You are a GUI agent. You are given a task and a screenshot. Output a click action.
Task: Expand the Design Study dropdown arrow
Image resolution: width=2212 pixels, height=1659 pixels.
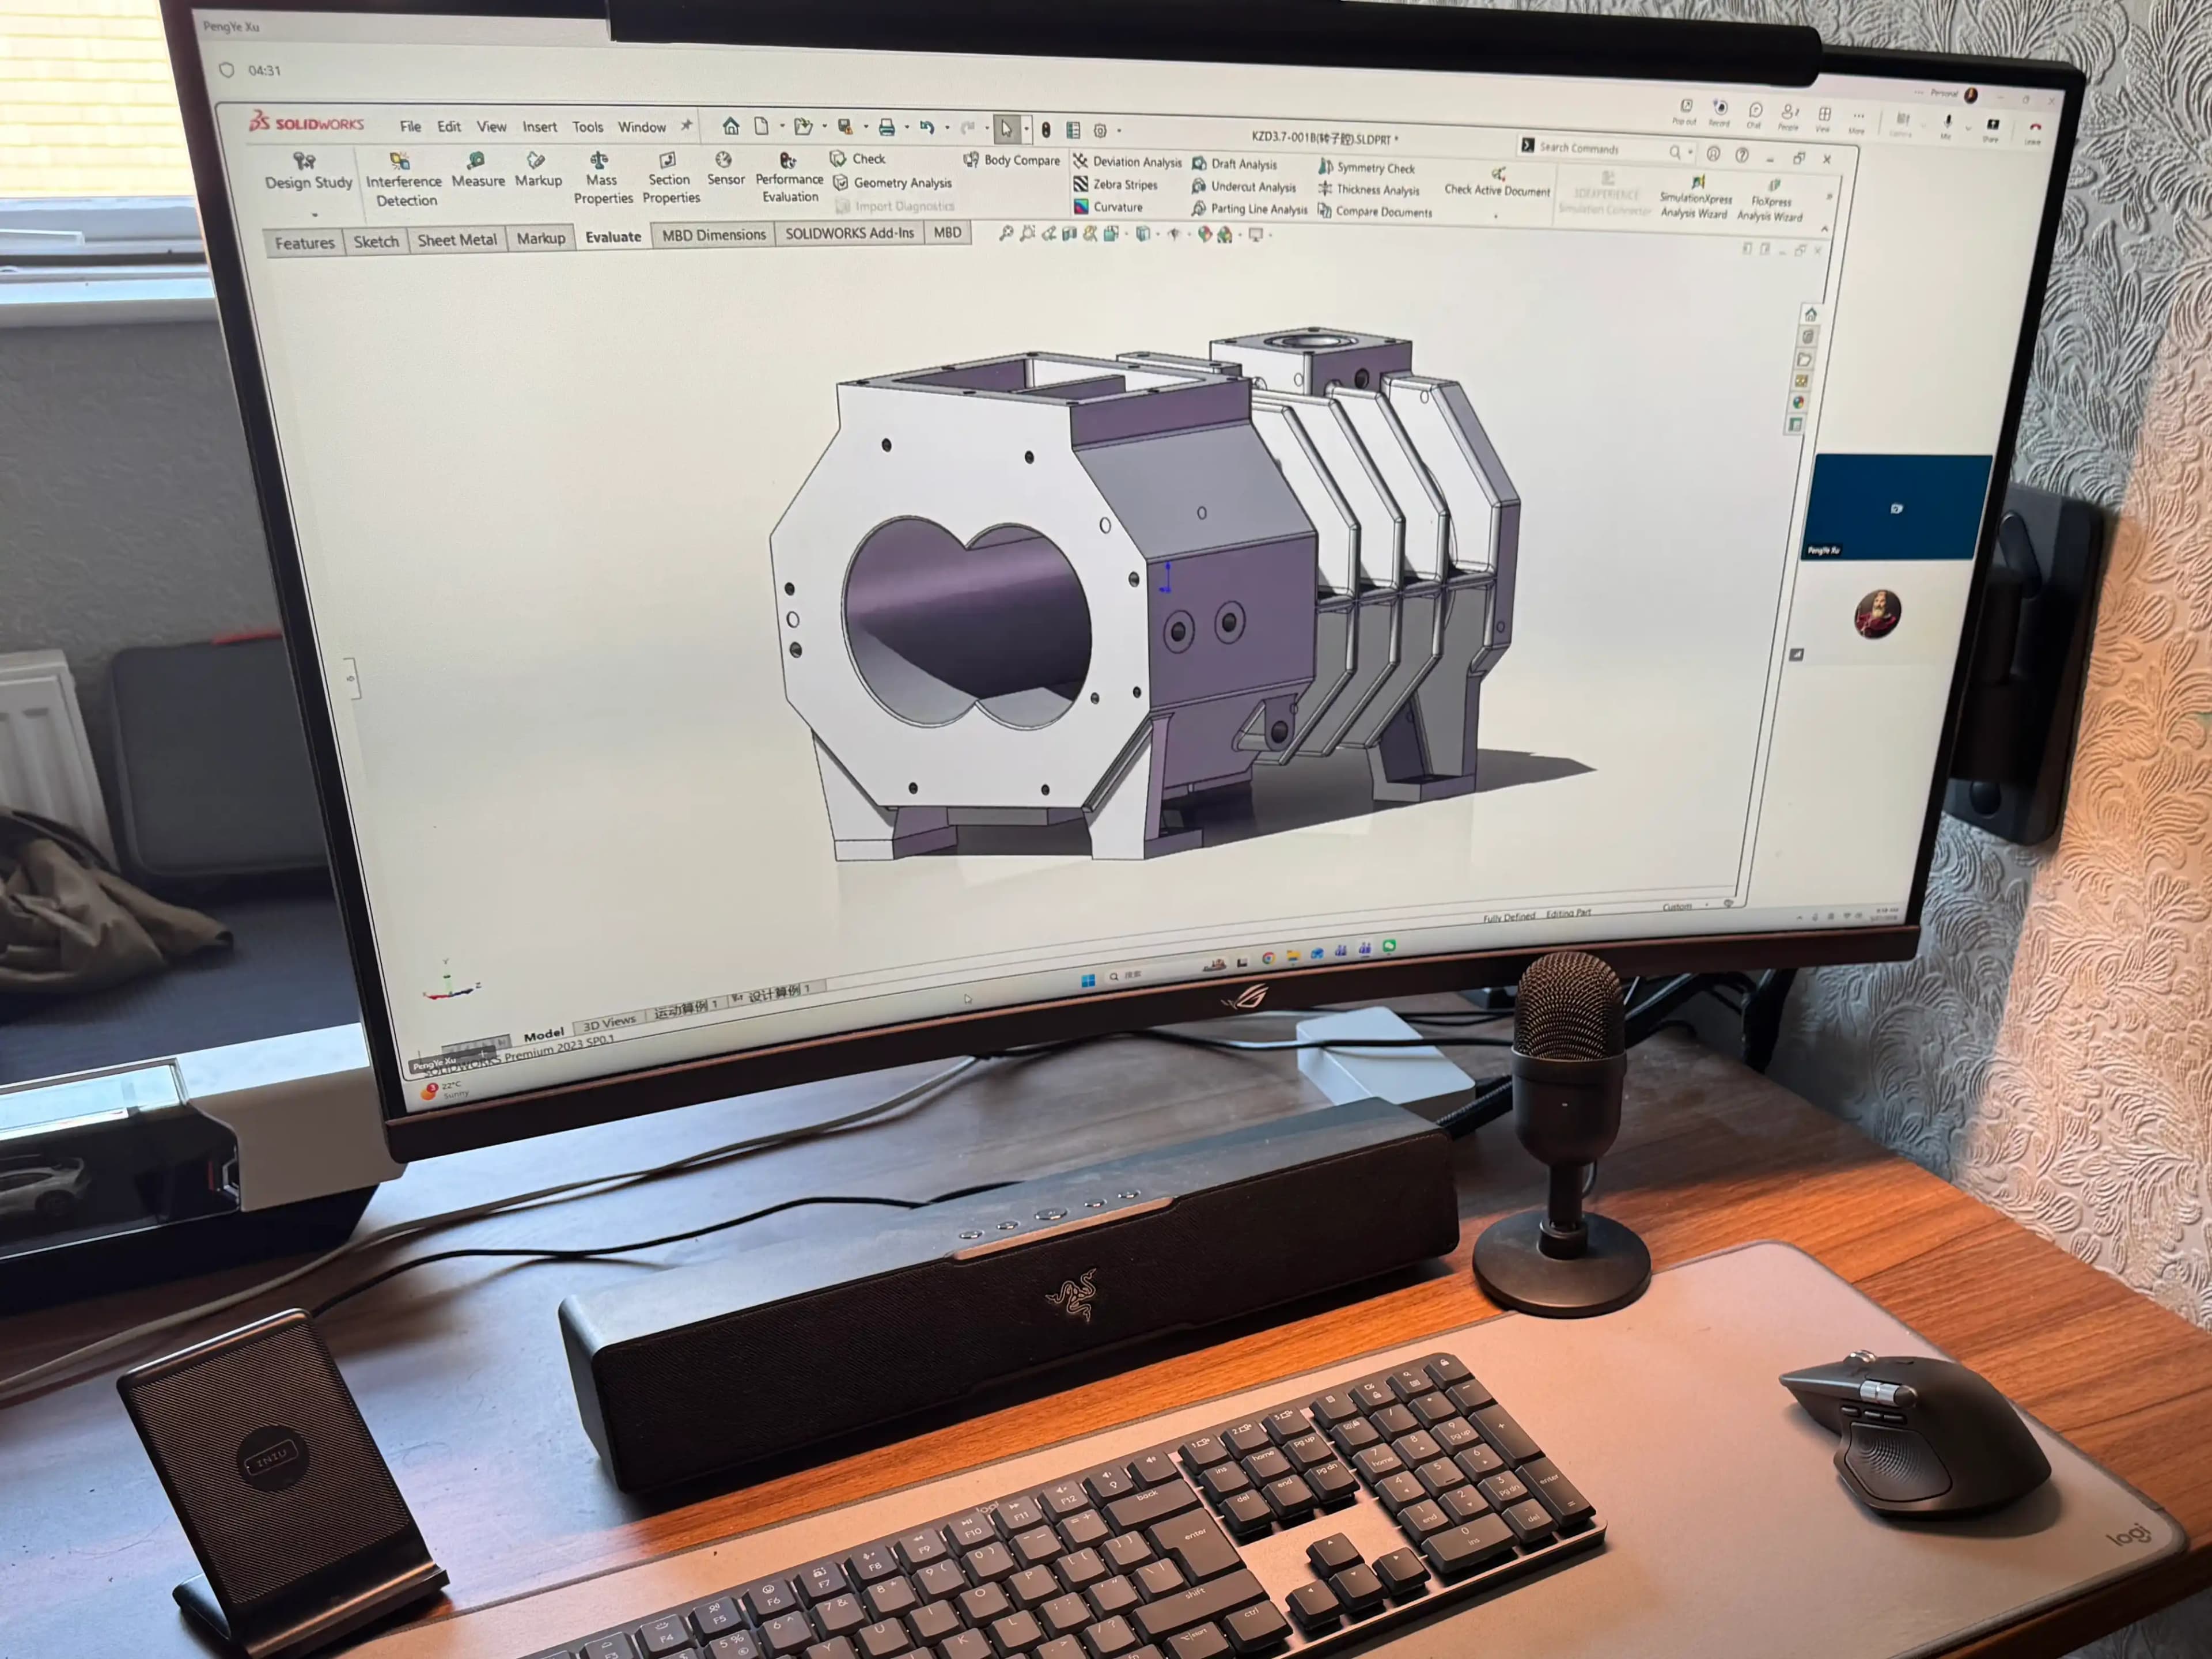coord(314,214)
